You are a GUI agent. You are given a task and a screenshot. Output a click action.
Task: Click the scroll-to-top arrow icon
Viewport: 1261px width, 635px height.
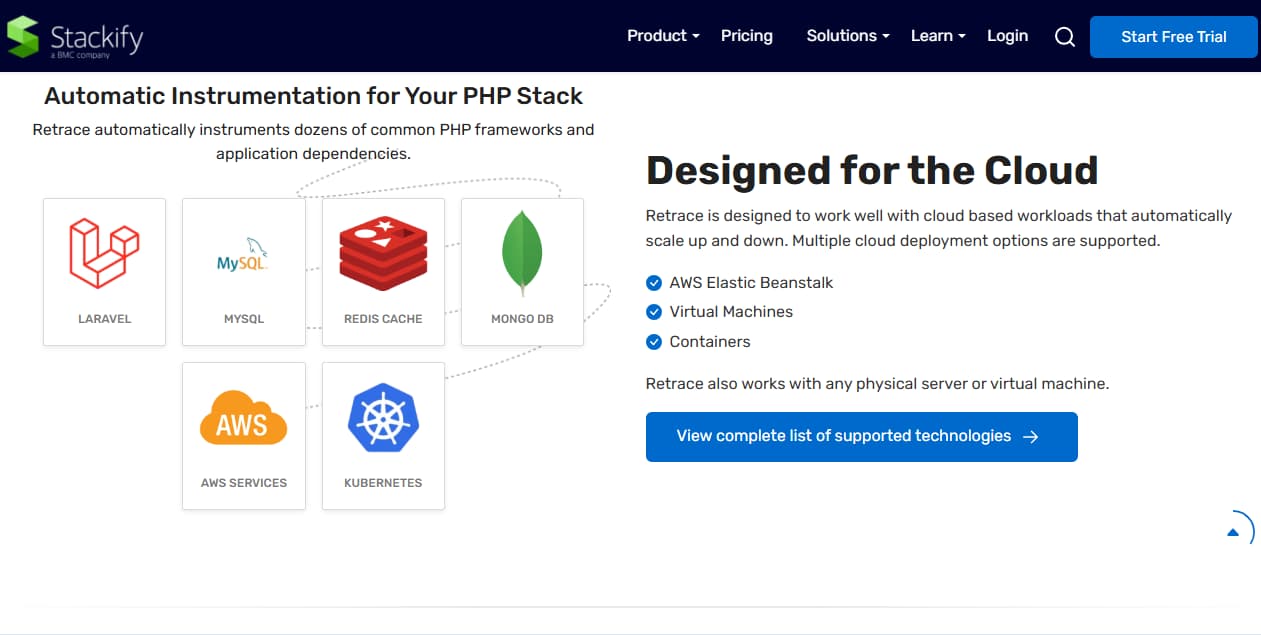pos(1234,532)
